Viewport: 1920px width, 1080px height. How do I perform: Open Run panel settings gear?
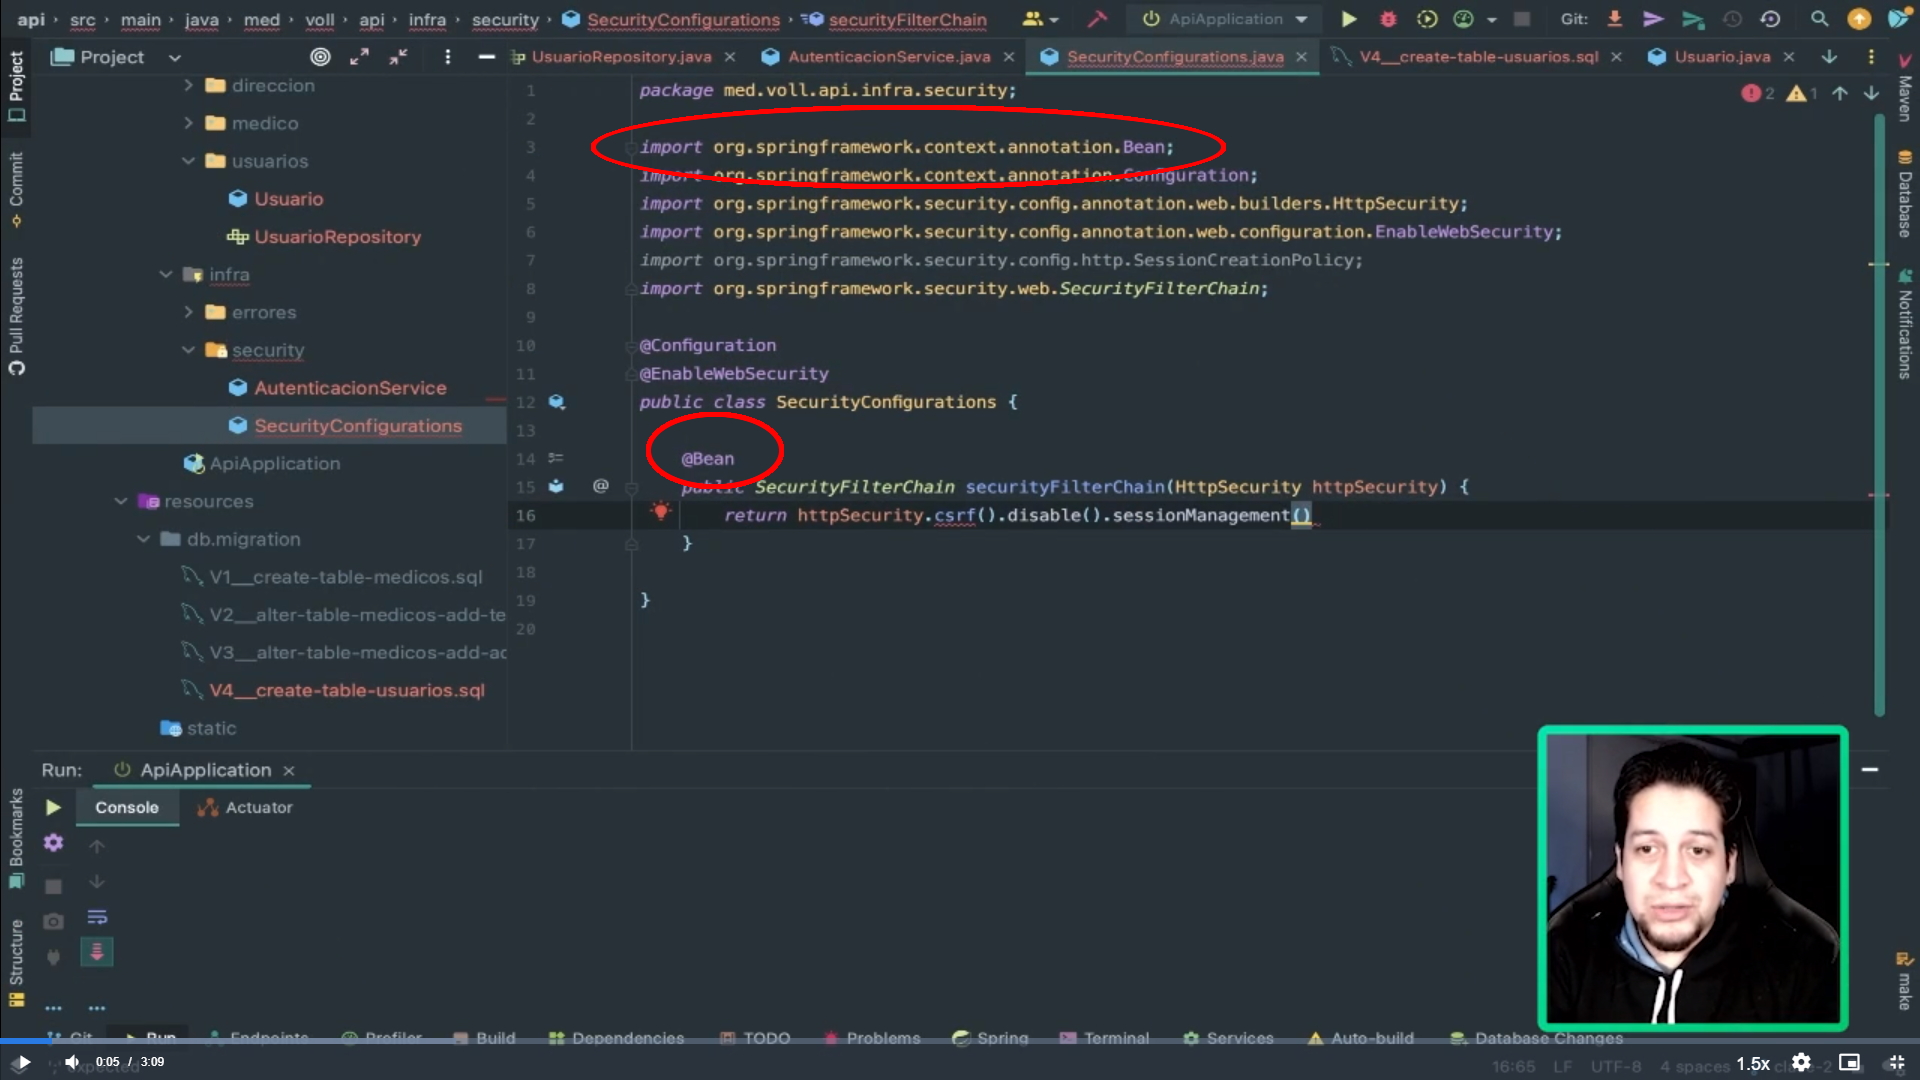click(53, 843)
